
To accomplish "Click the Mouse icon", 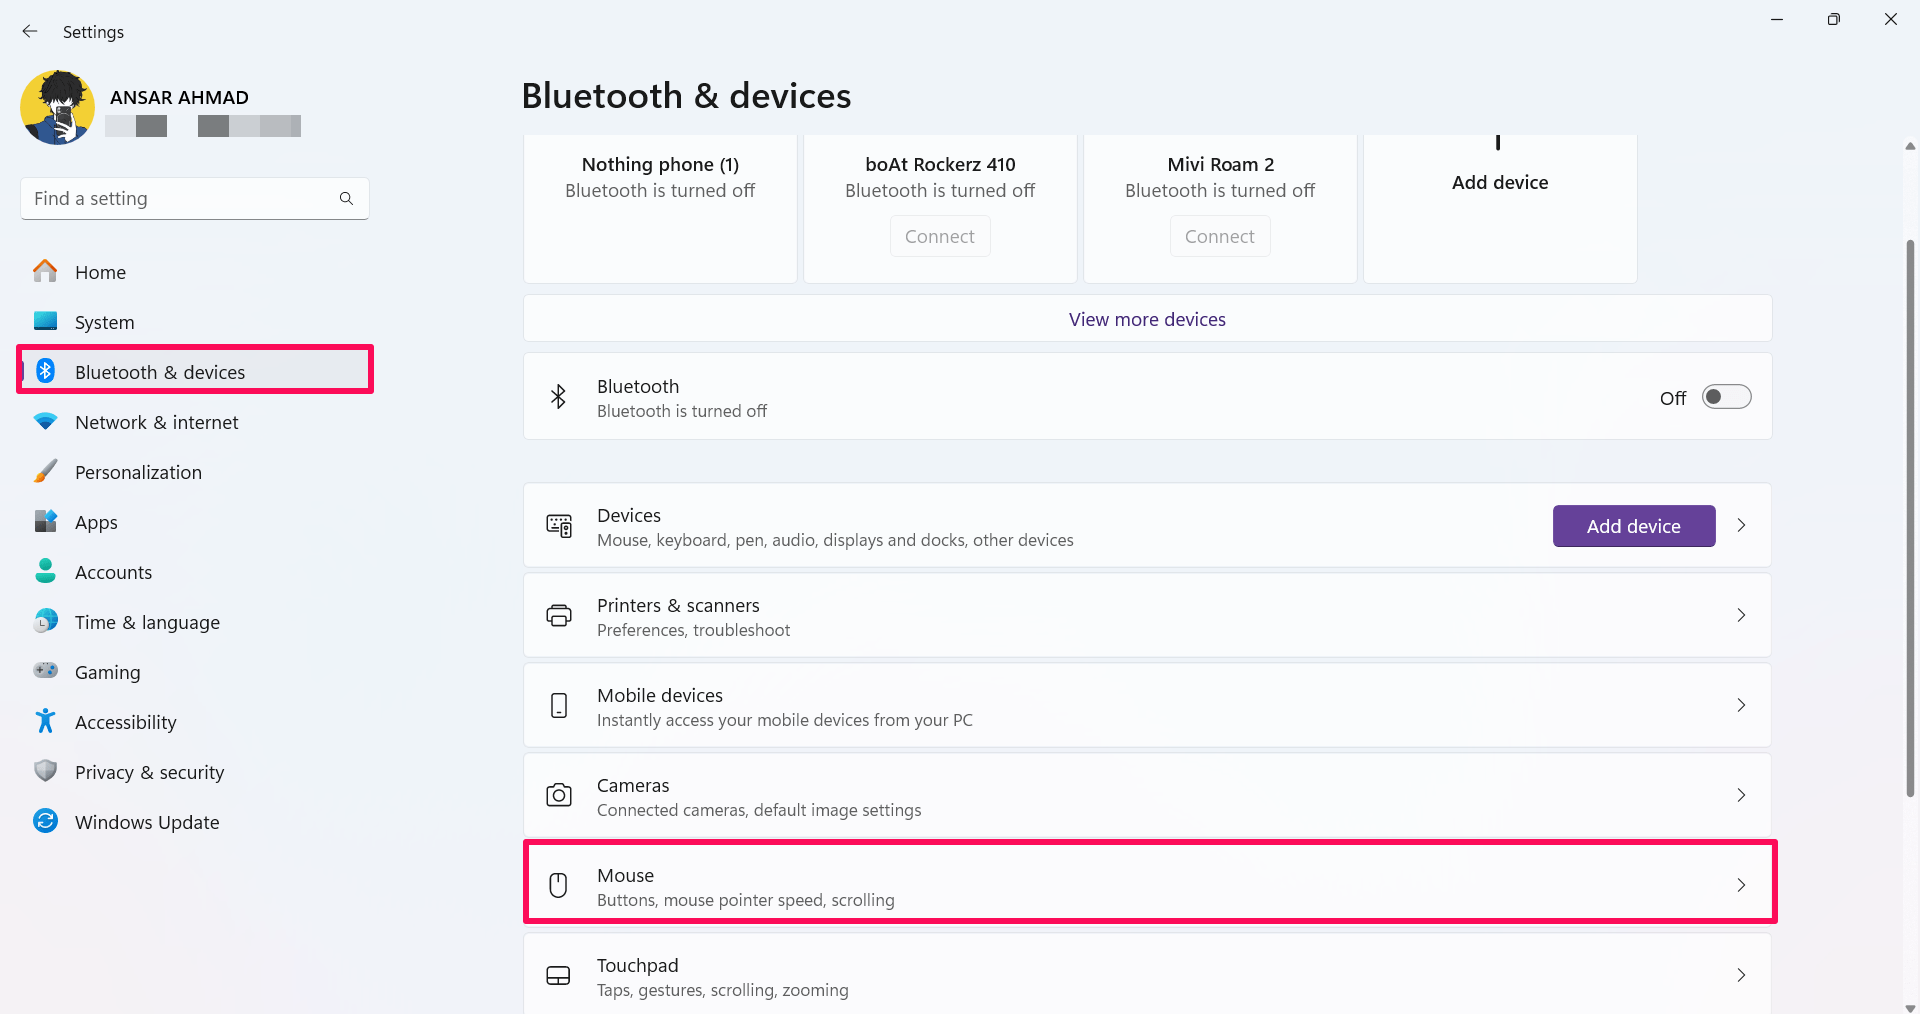I will coord(559,885).
